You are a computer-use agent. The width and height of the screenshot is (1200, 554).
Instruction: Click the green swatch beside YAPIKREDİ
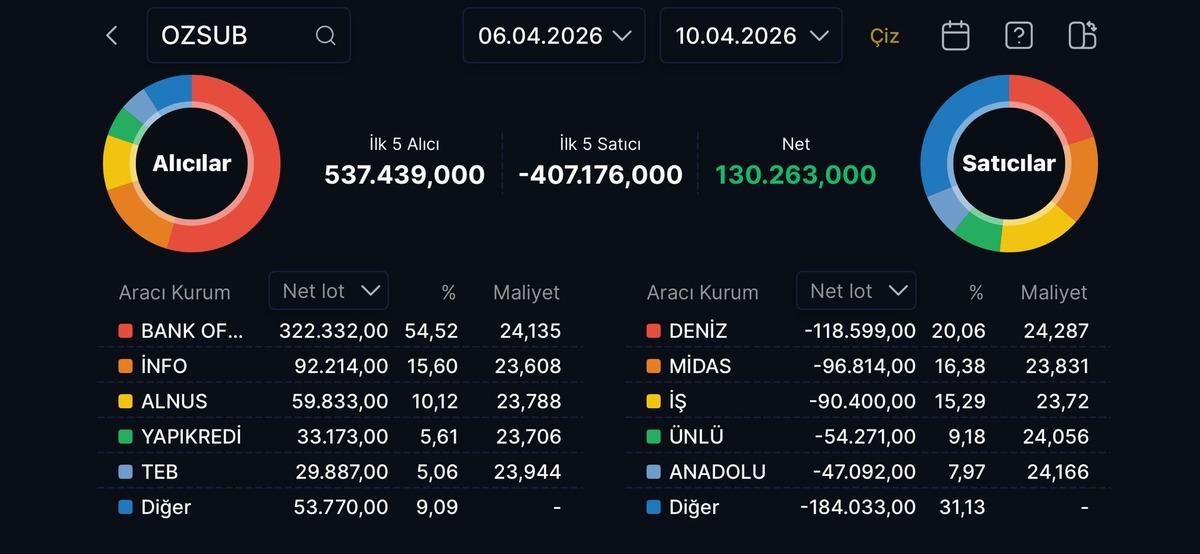click(125, 437)
